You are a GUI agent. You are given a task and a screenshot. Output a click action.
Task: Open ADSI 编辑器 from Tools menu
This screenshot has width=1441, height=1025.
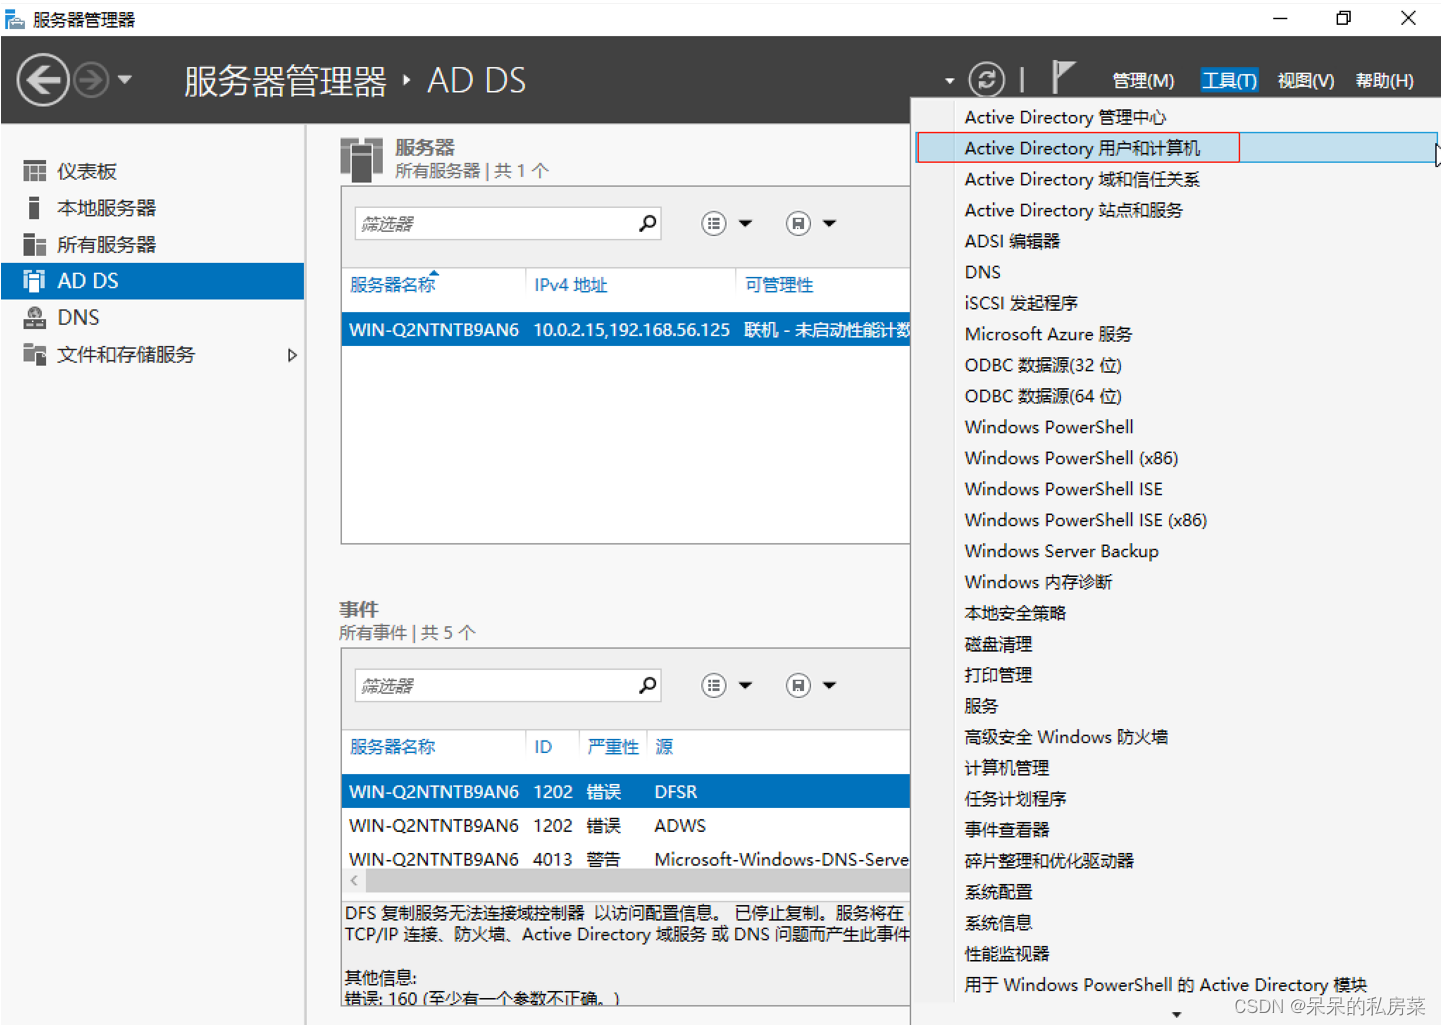point(1012,242)
